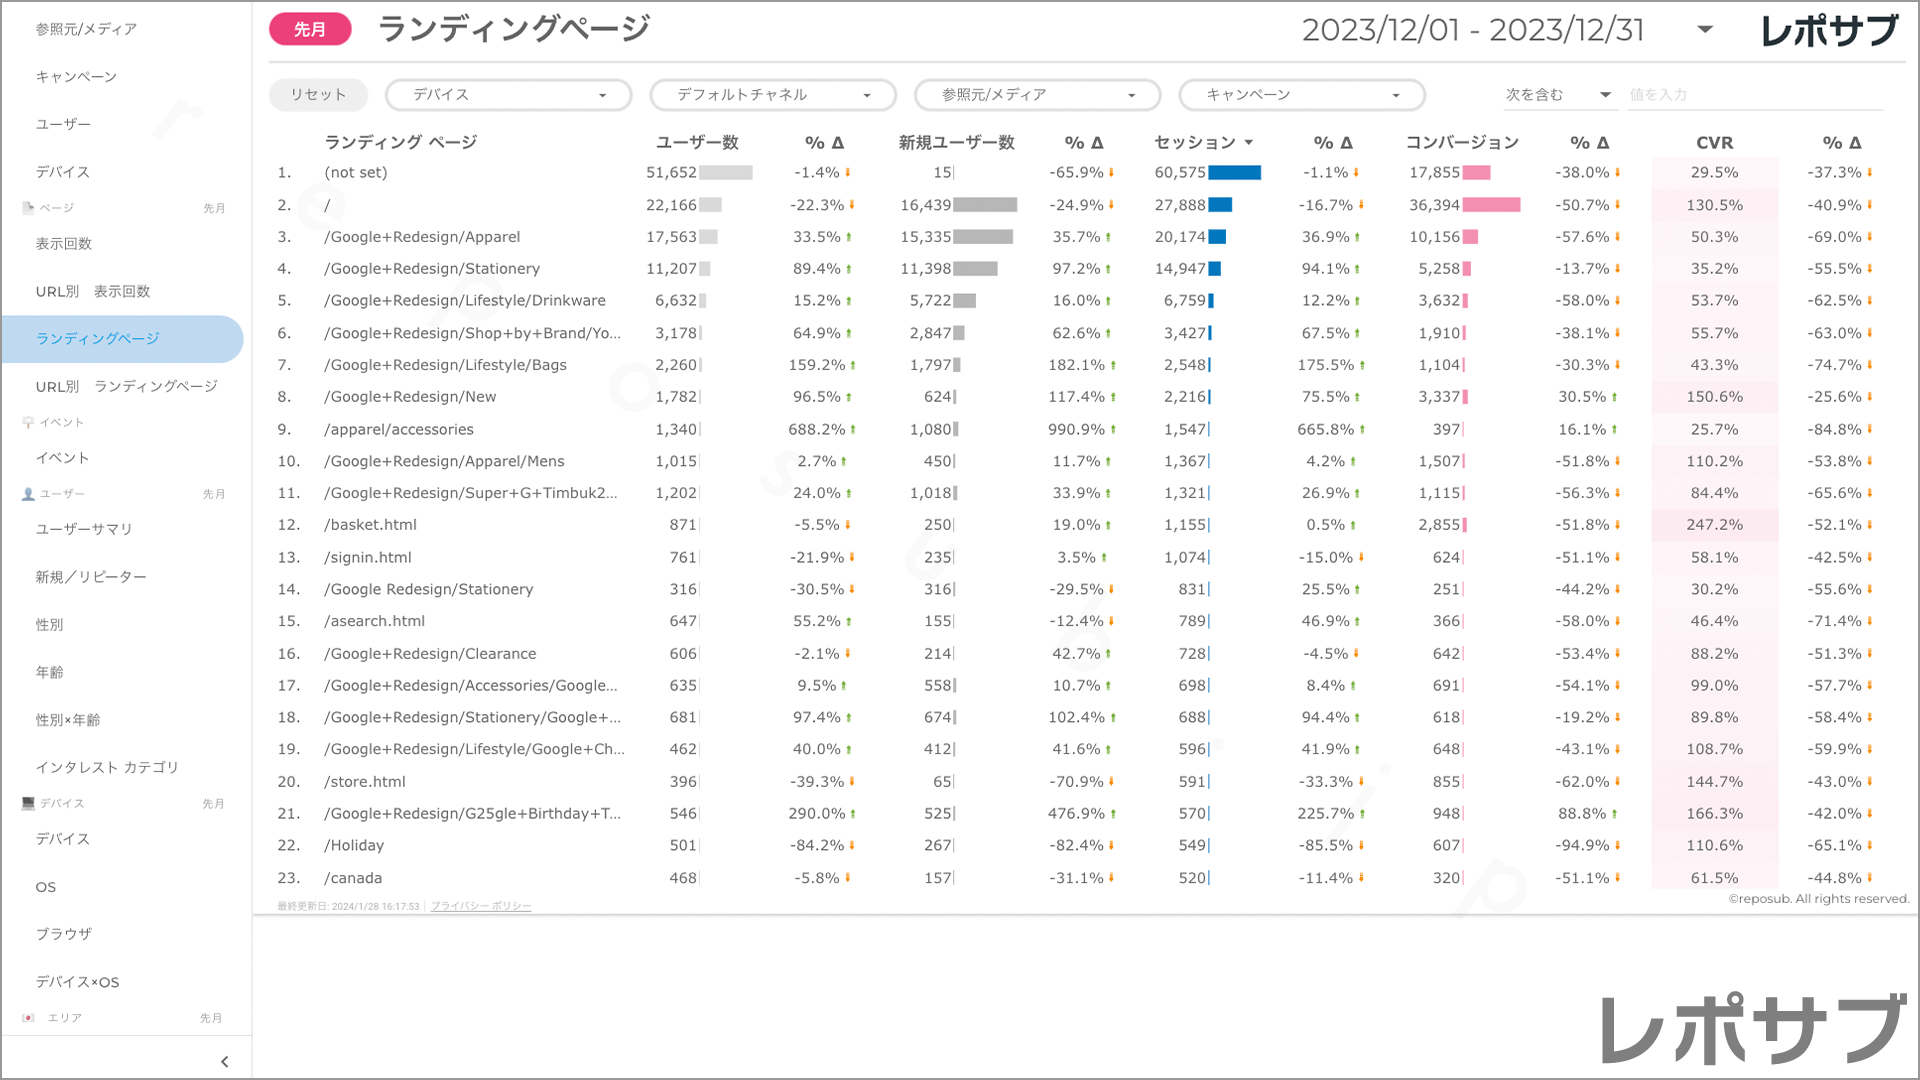Screen dimensions: 1920x1080
Task: Click the 値を入力 text field
Action: point(1755,95)
